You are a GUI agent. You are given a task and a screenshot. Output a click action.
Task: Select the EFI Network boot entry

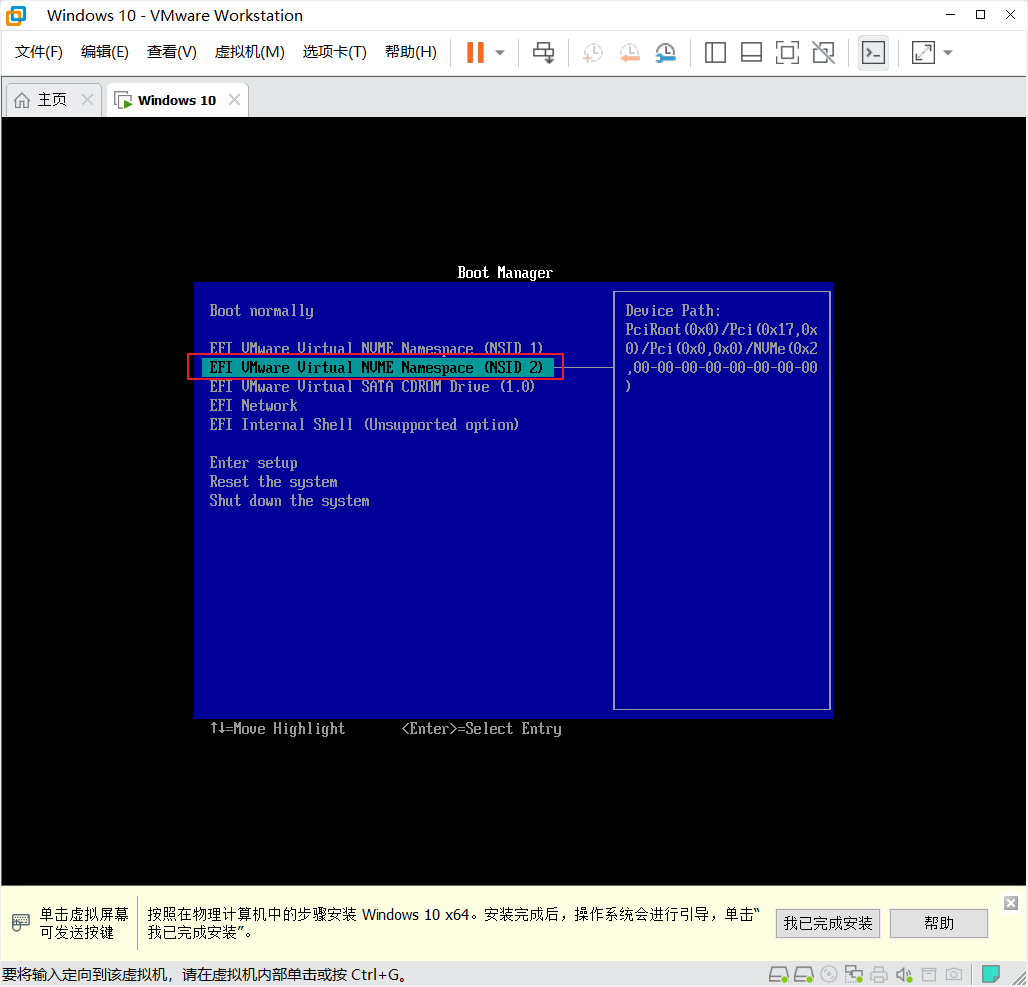(254, 405)
